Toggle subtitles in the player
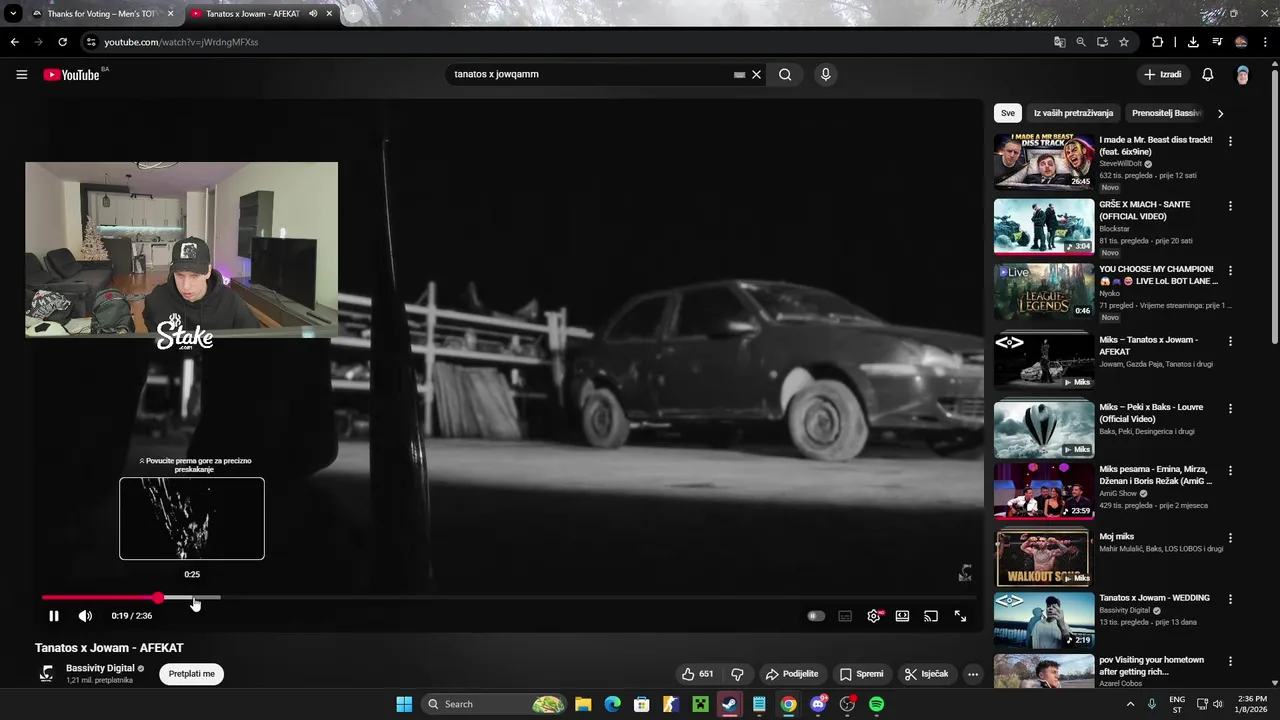This screenshot has height=720, width=1280. coord(845,616)
